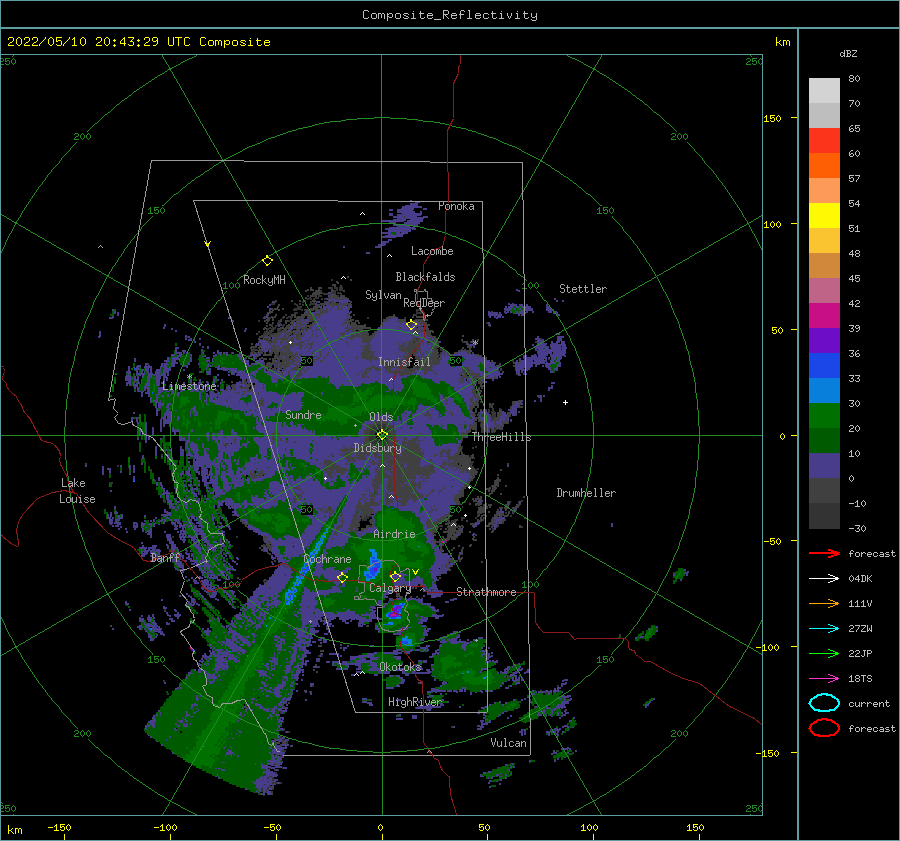Screen dimensions: 900x841
Task: Click the yellow diamond marker near RockyMH
Action: (267, 261)
